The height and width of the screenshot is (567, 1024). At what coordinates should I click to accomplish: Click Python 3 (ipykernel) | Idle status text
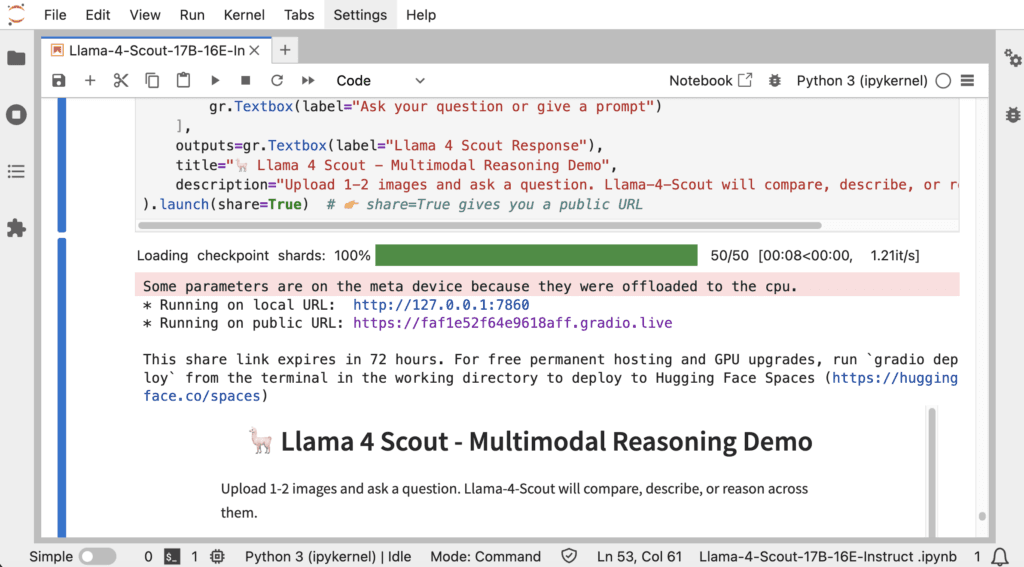[328, 557]
